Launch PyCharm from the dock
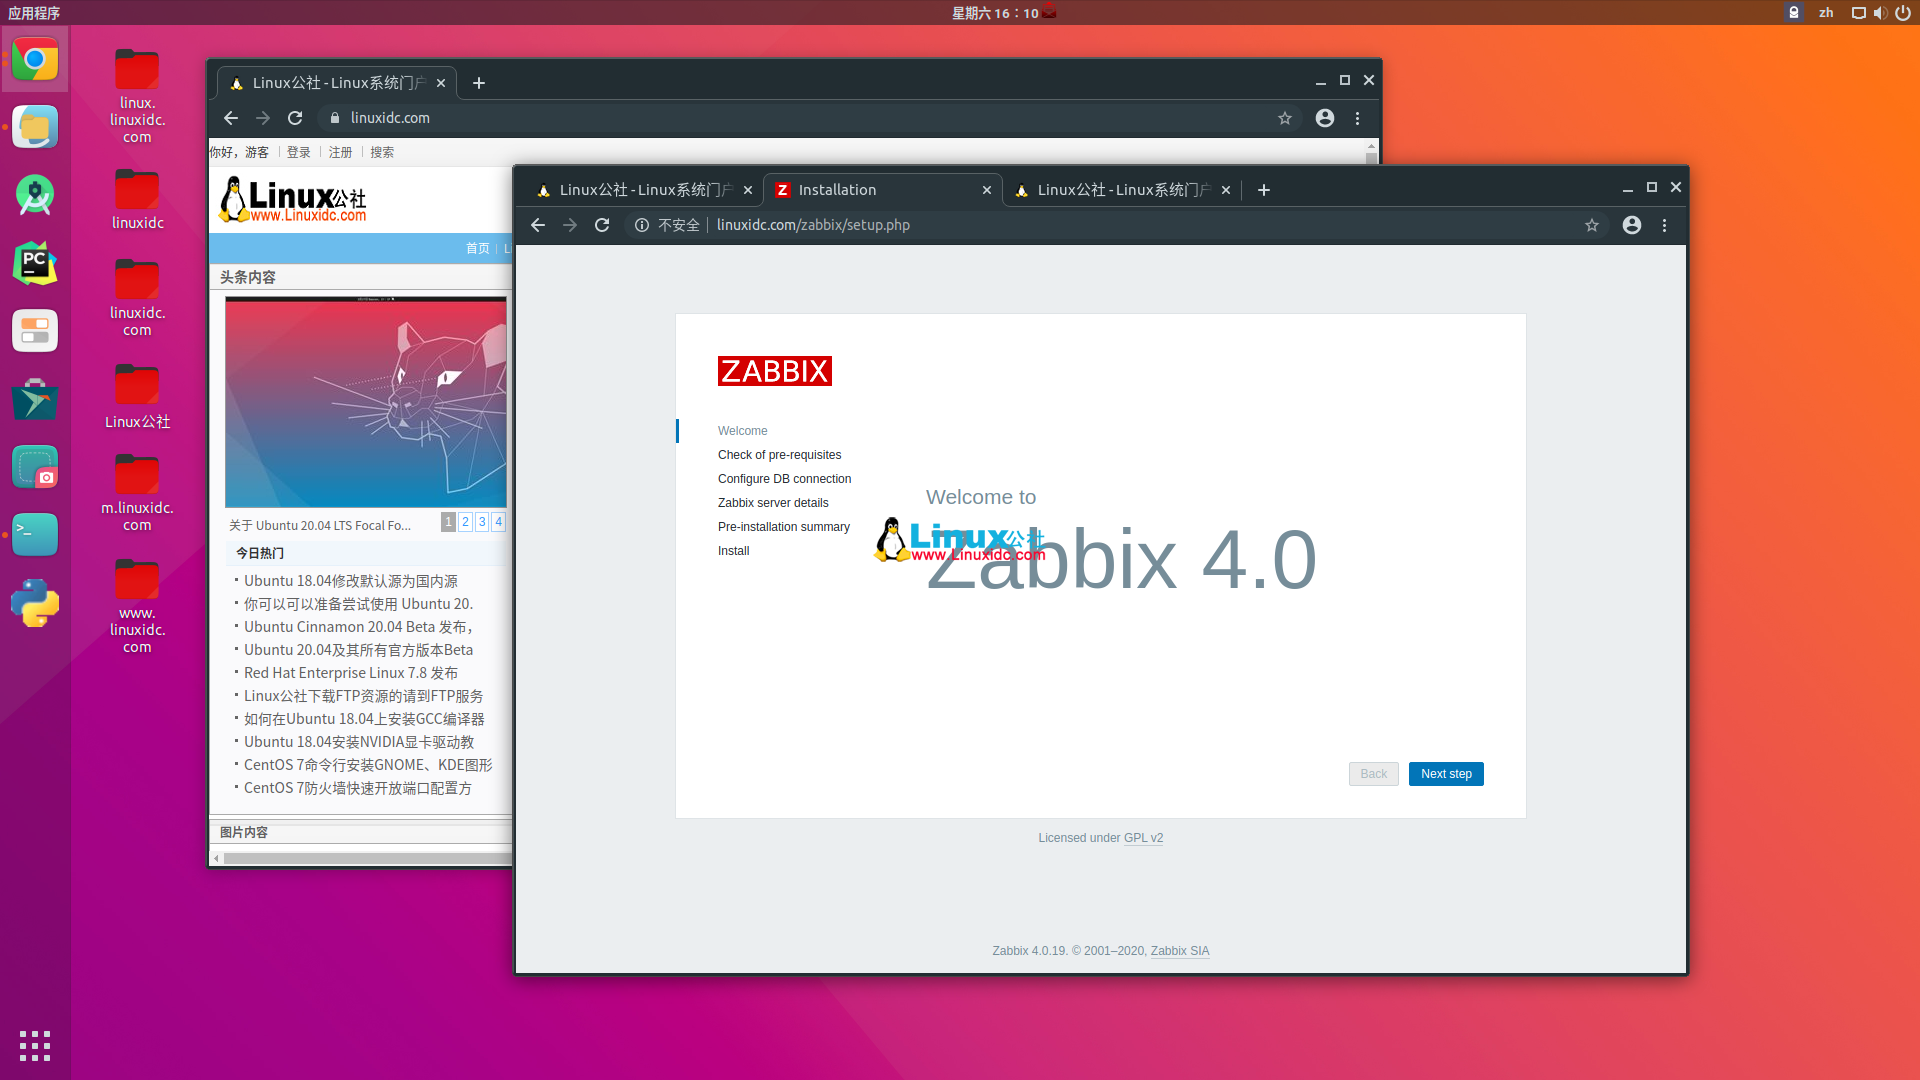1920x1080 pixels. pos(35,263)
